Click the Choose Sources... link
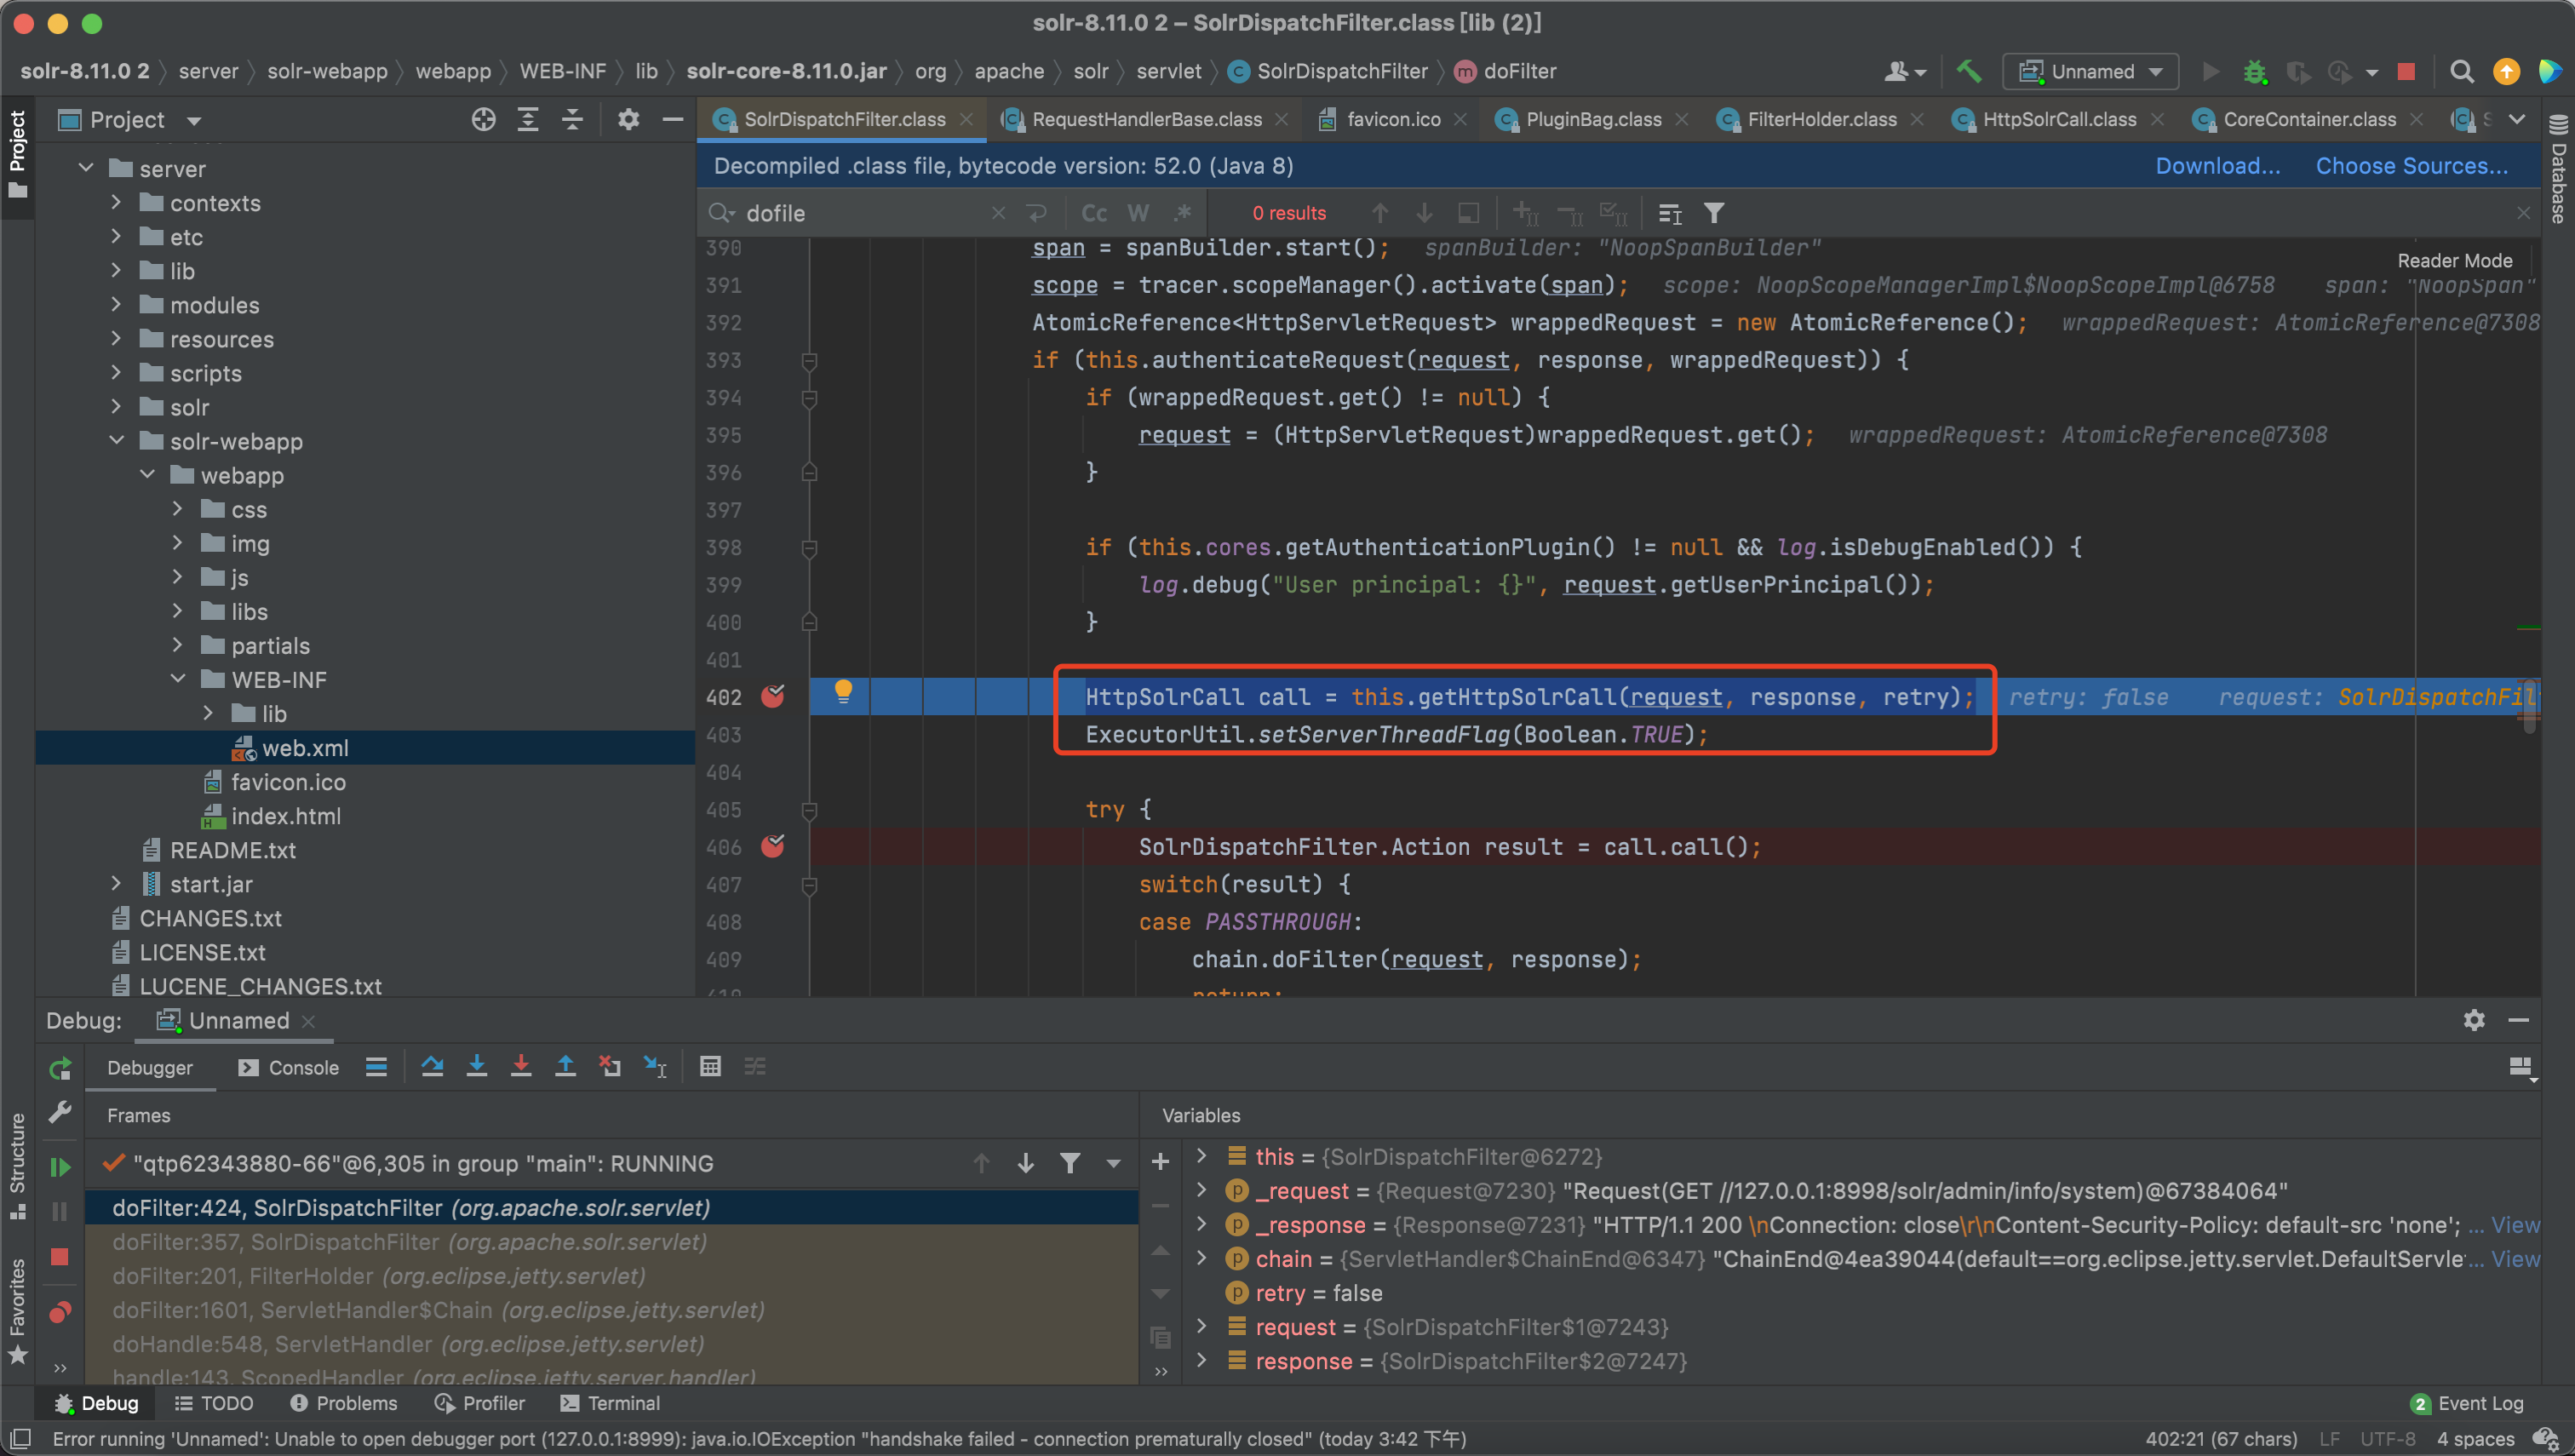Screen dimensions: 2575x1456 pos(2411,166)
